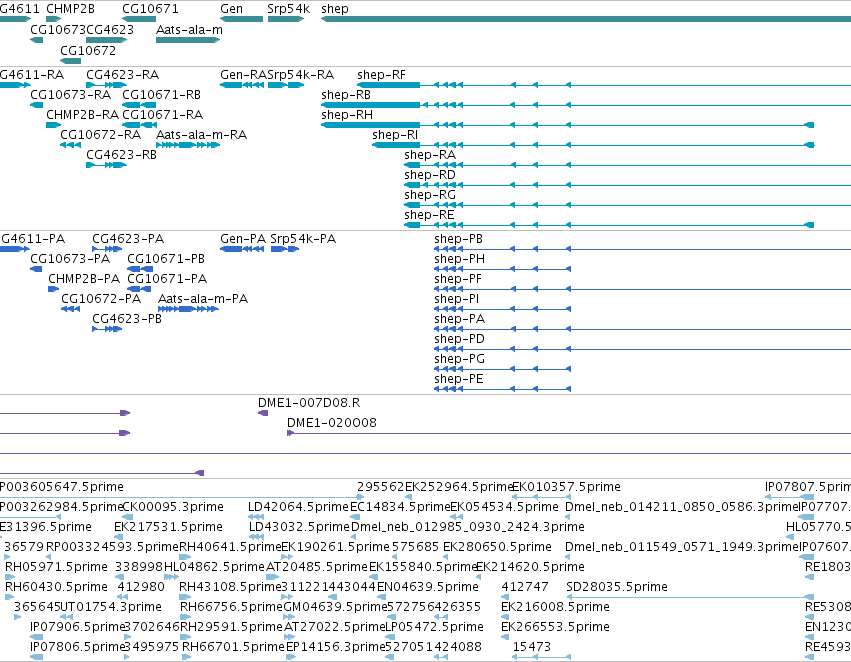Click CG10672-PA protein label
851x662 pixels.
tap(101, 299)
